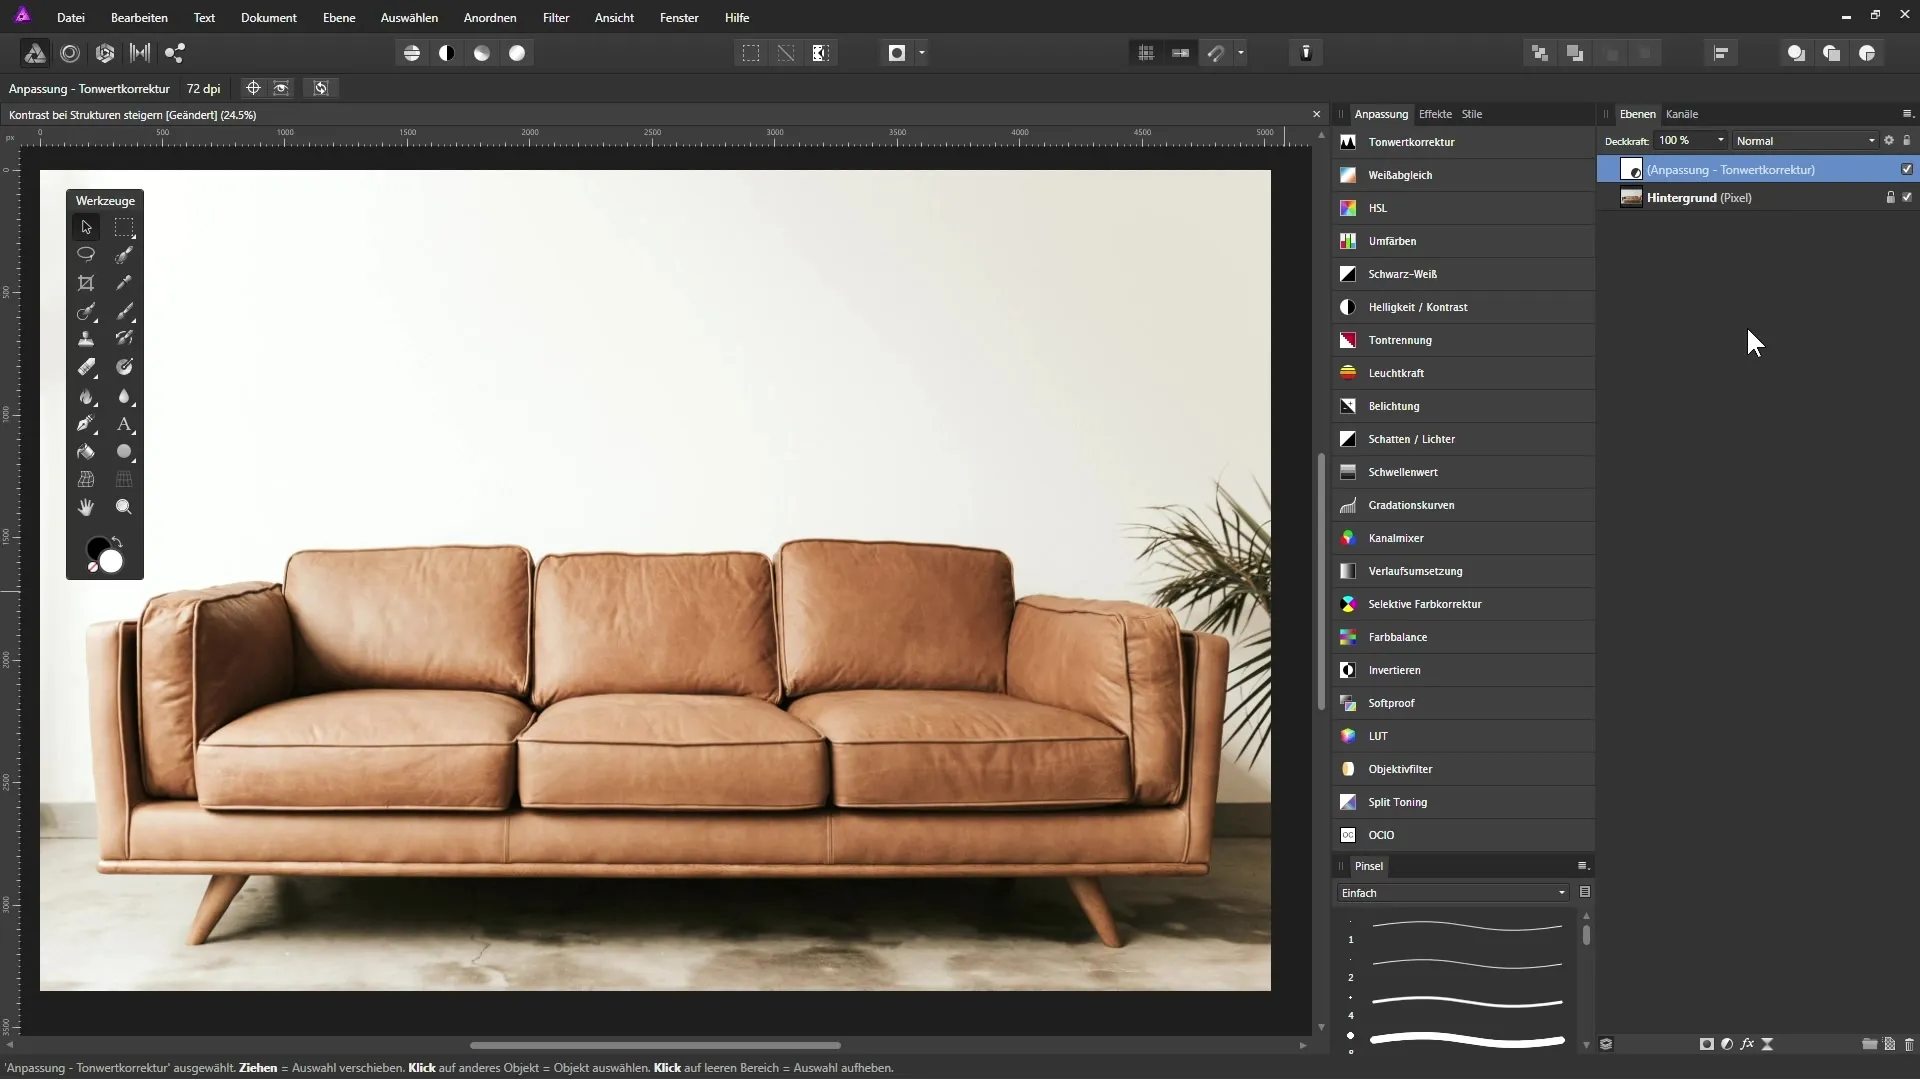Screen dimensions: 1920x1080
Task: Open the Ebenen panel options menu
Action: pyautogui.click(x=1907, y=114)
